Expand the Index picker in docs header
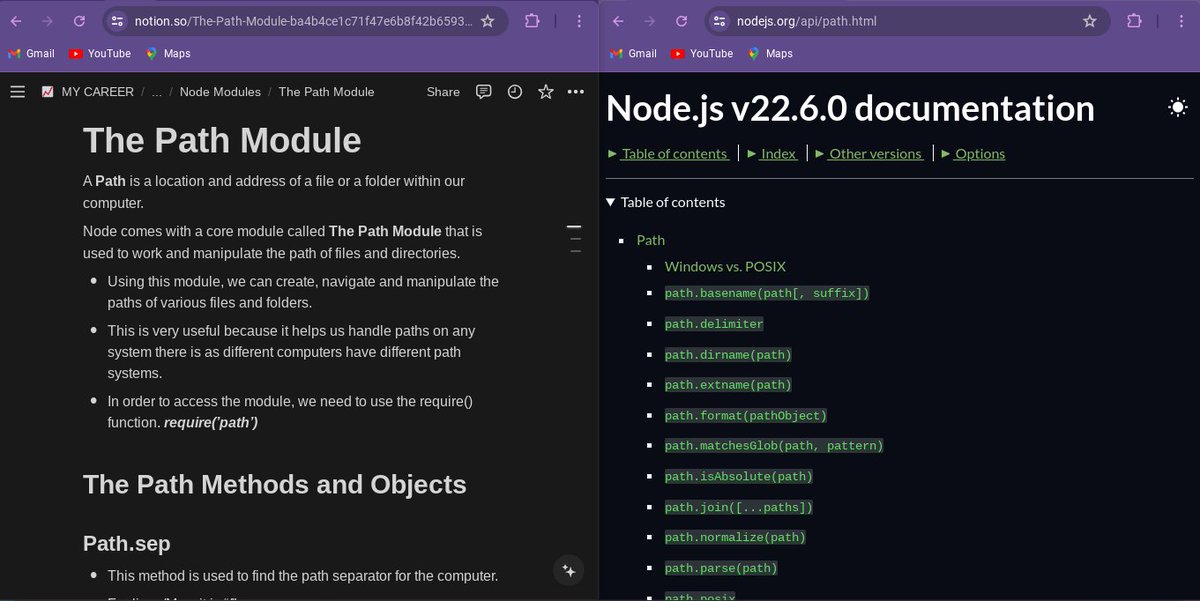 [x=771, y=153]
